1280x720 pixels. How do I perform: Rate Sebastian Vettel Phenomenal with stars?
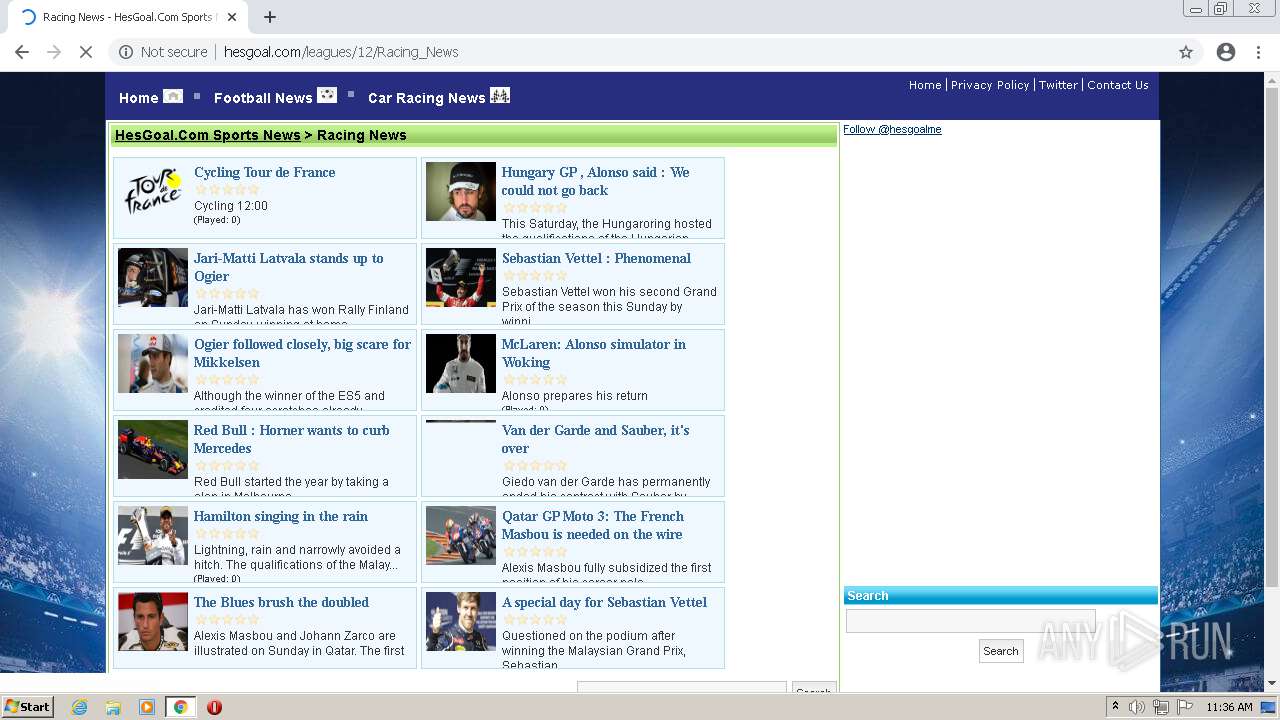click(x=535, y=276)
